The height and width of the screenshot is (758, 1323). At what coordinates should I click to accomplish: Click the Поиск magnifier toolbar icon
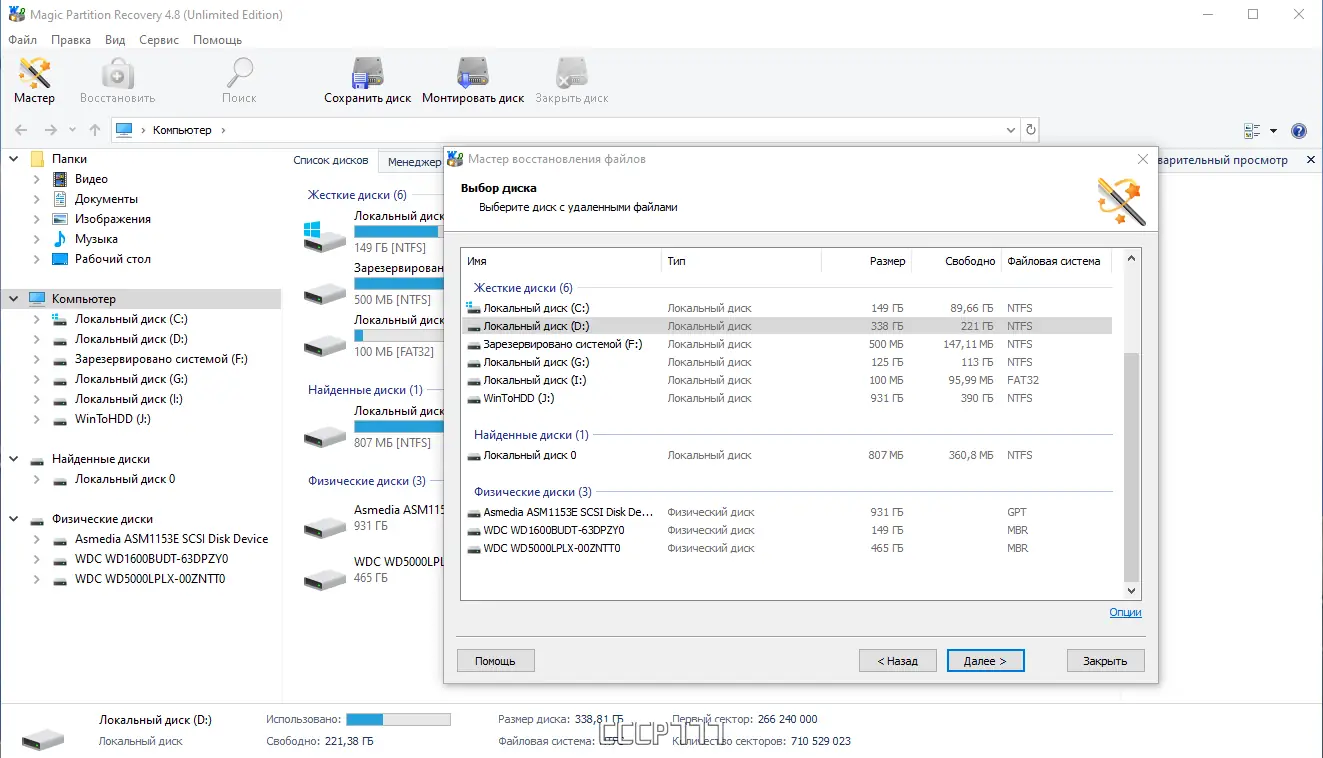tap(239, 74)
